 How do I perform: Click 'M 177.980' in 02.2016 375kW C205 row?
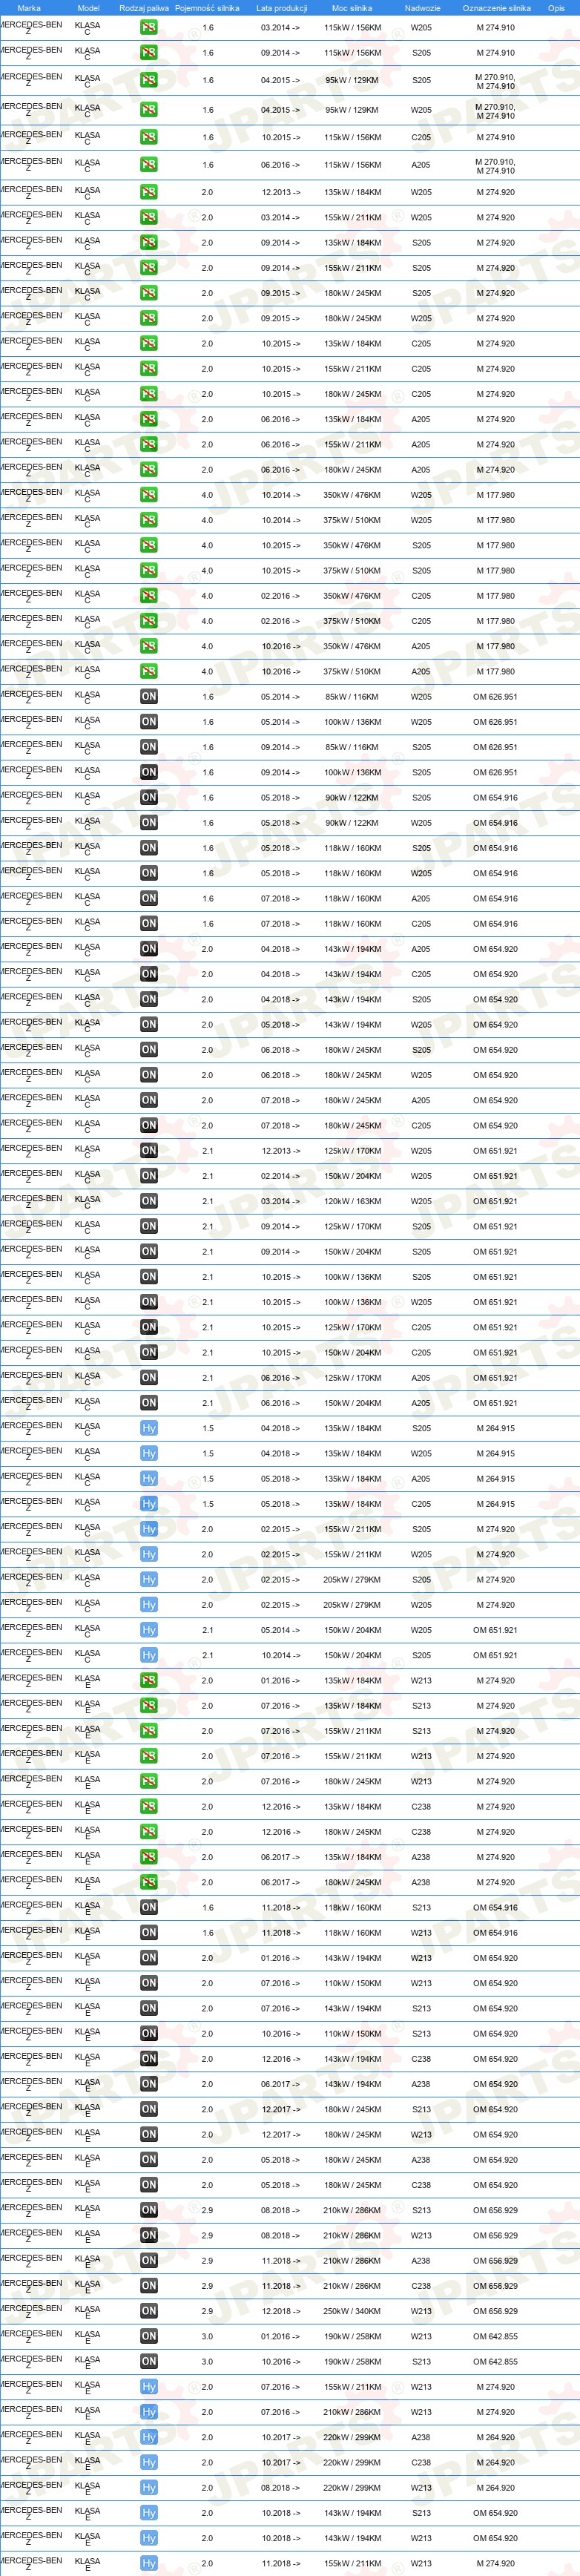[x=495, y=621]
